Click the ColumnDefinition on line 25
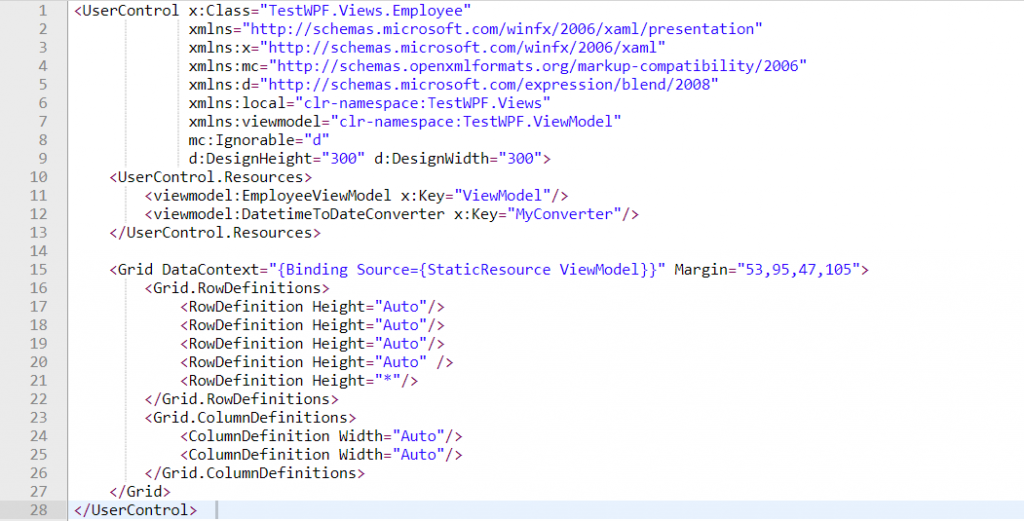Viewport: 1024px width, 521px height. pos(321,454)
